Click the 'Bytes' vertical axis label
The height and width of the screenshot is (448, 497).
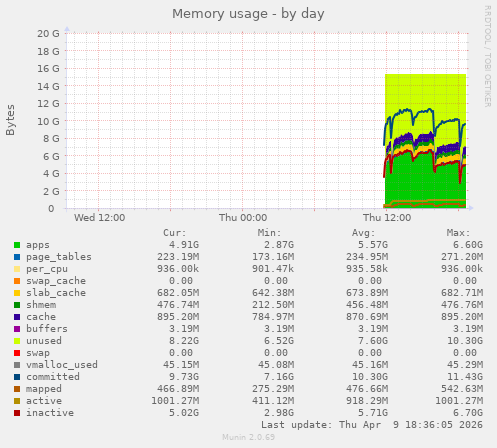pyautogui.click(x=10, y=120)
